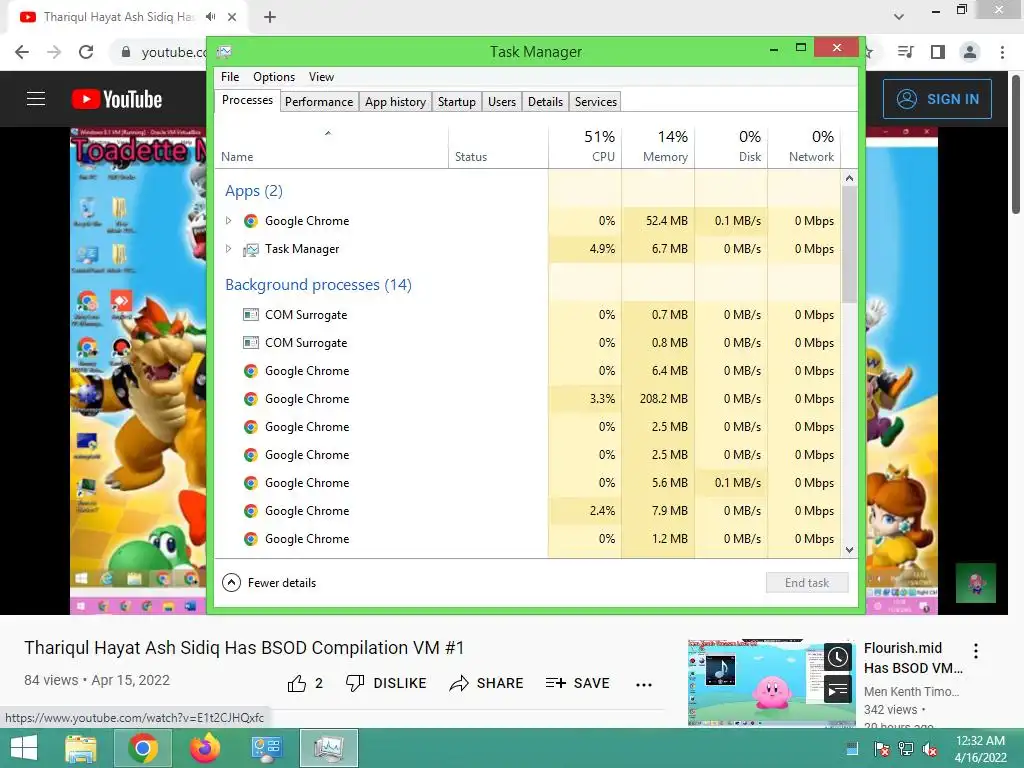Screen dimensions: 1024x768
Task: Click the Action Center flag tray icon
Action: coord(881,749)
